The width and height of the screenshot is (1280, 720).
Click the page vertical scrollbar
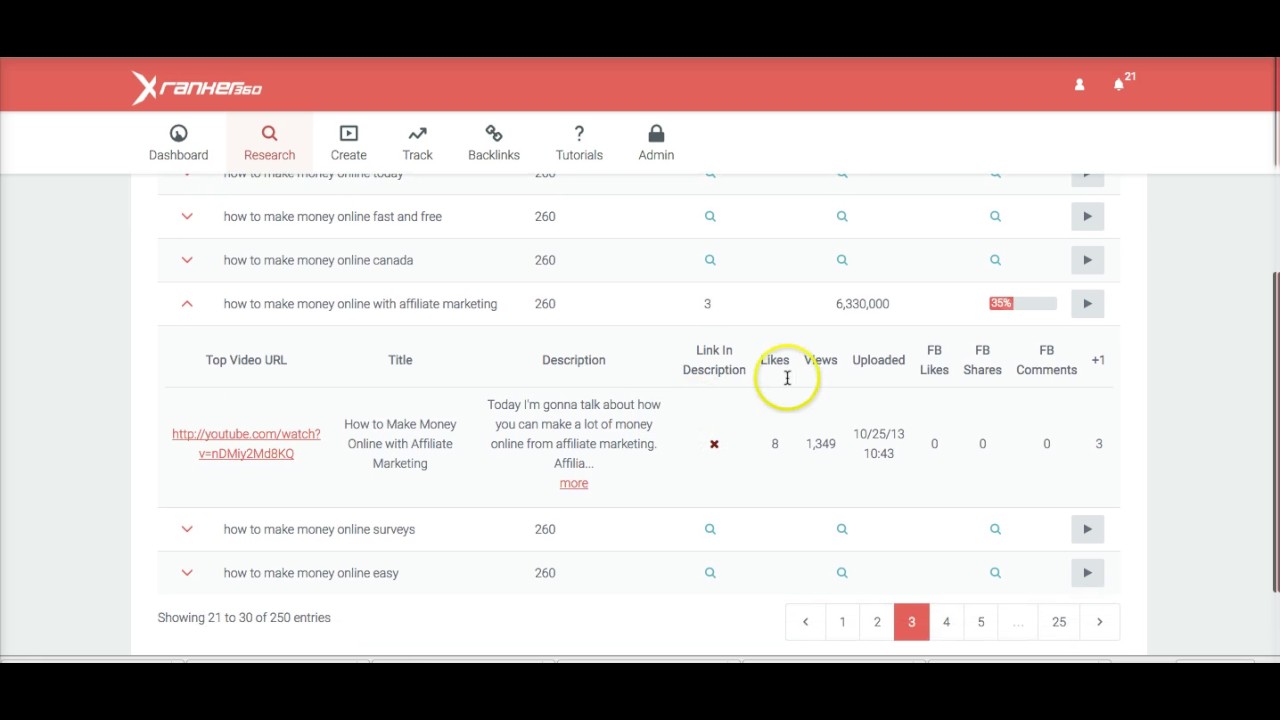click(1275, 432)
